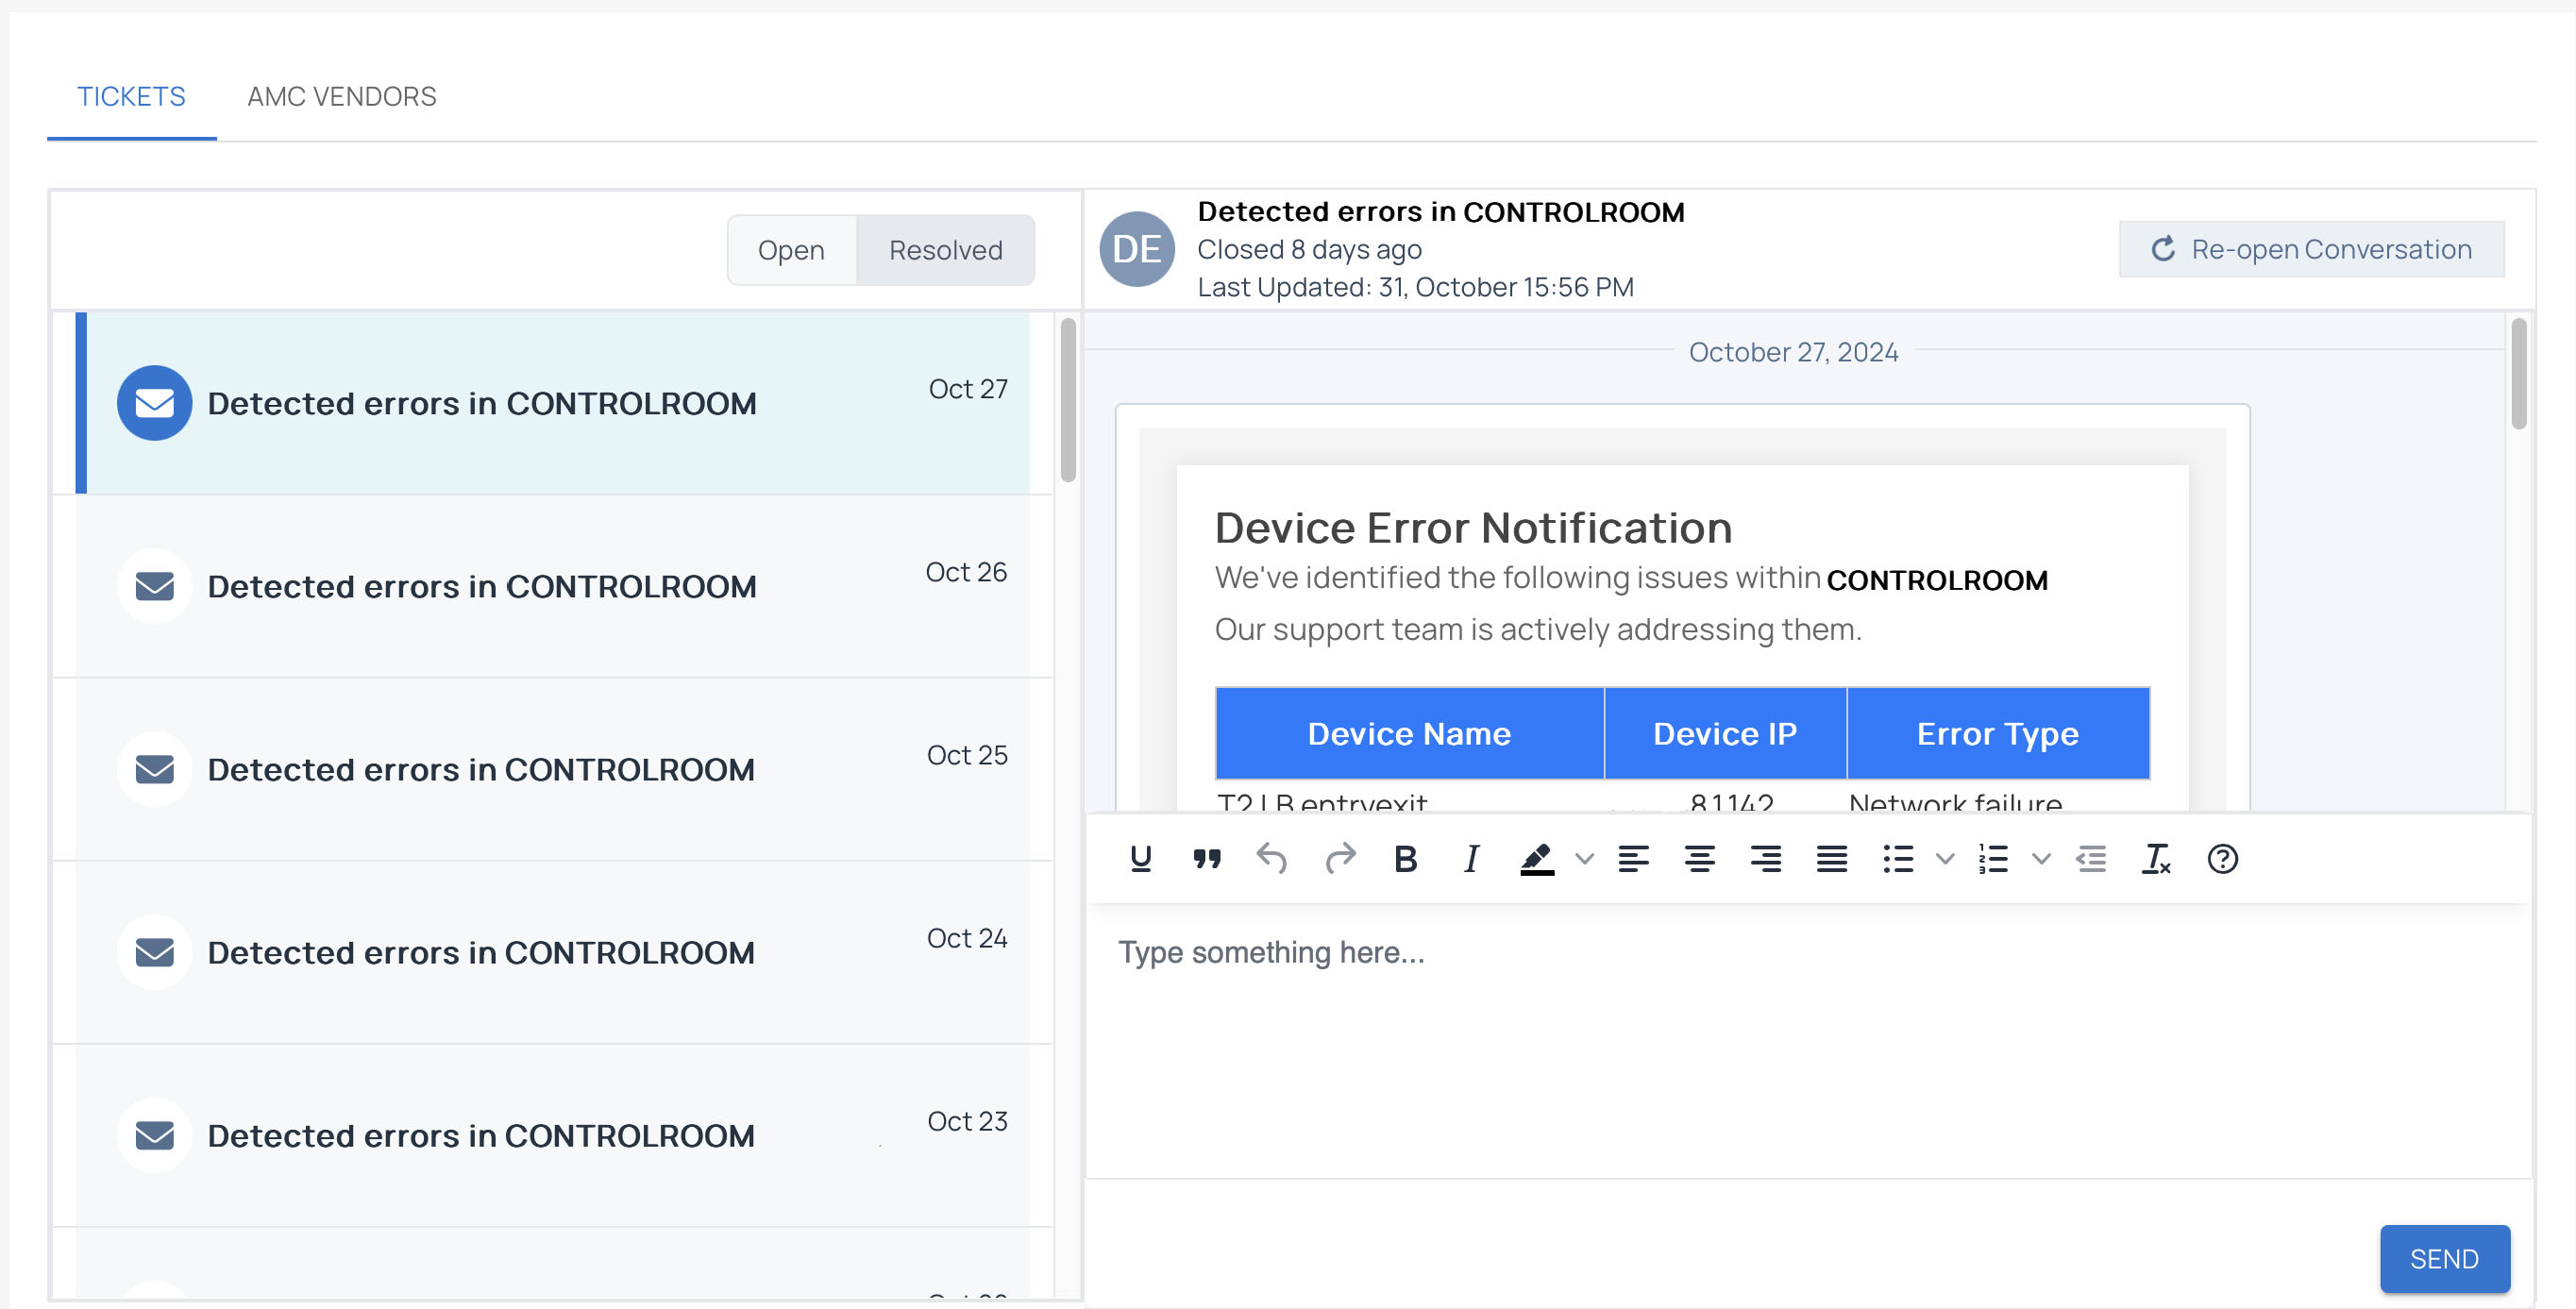2576x1309 pixels.
Task: Open the Oct 26 CONTROLROOM ticket
Action: pos(553,586)
